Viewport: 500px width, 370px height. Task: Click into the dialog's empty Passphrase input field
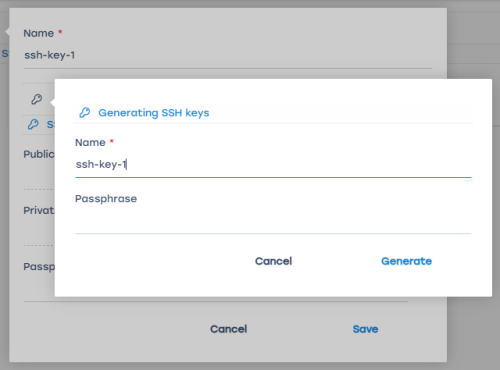click(273, 221)
